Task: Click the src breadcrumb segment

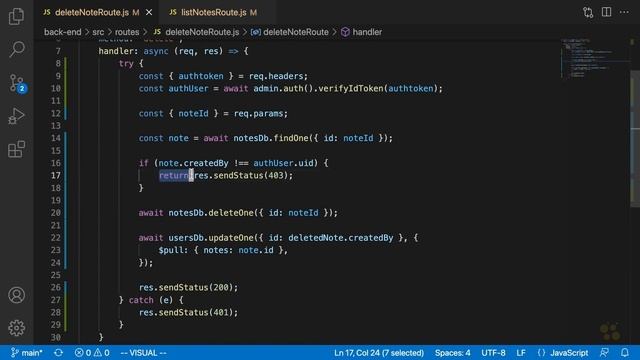Action: pos(98,32)
